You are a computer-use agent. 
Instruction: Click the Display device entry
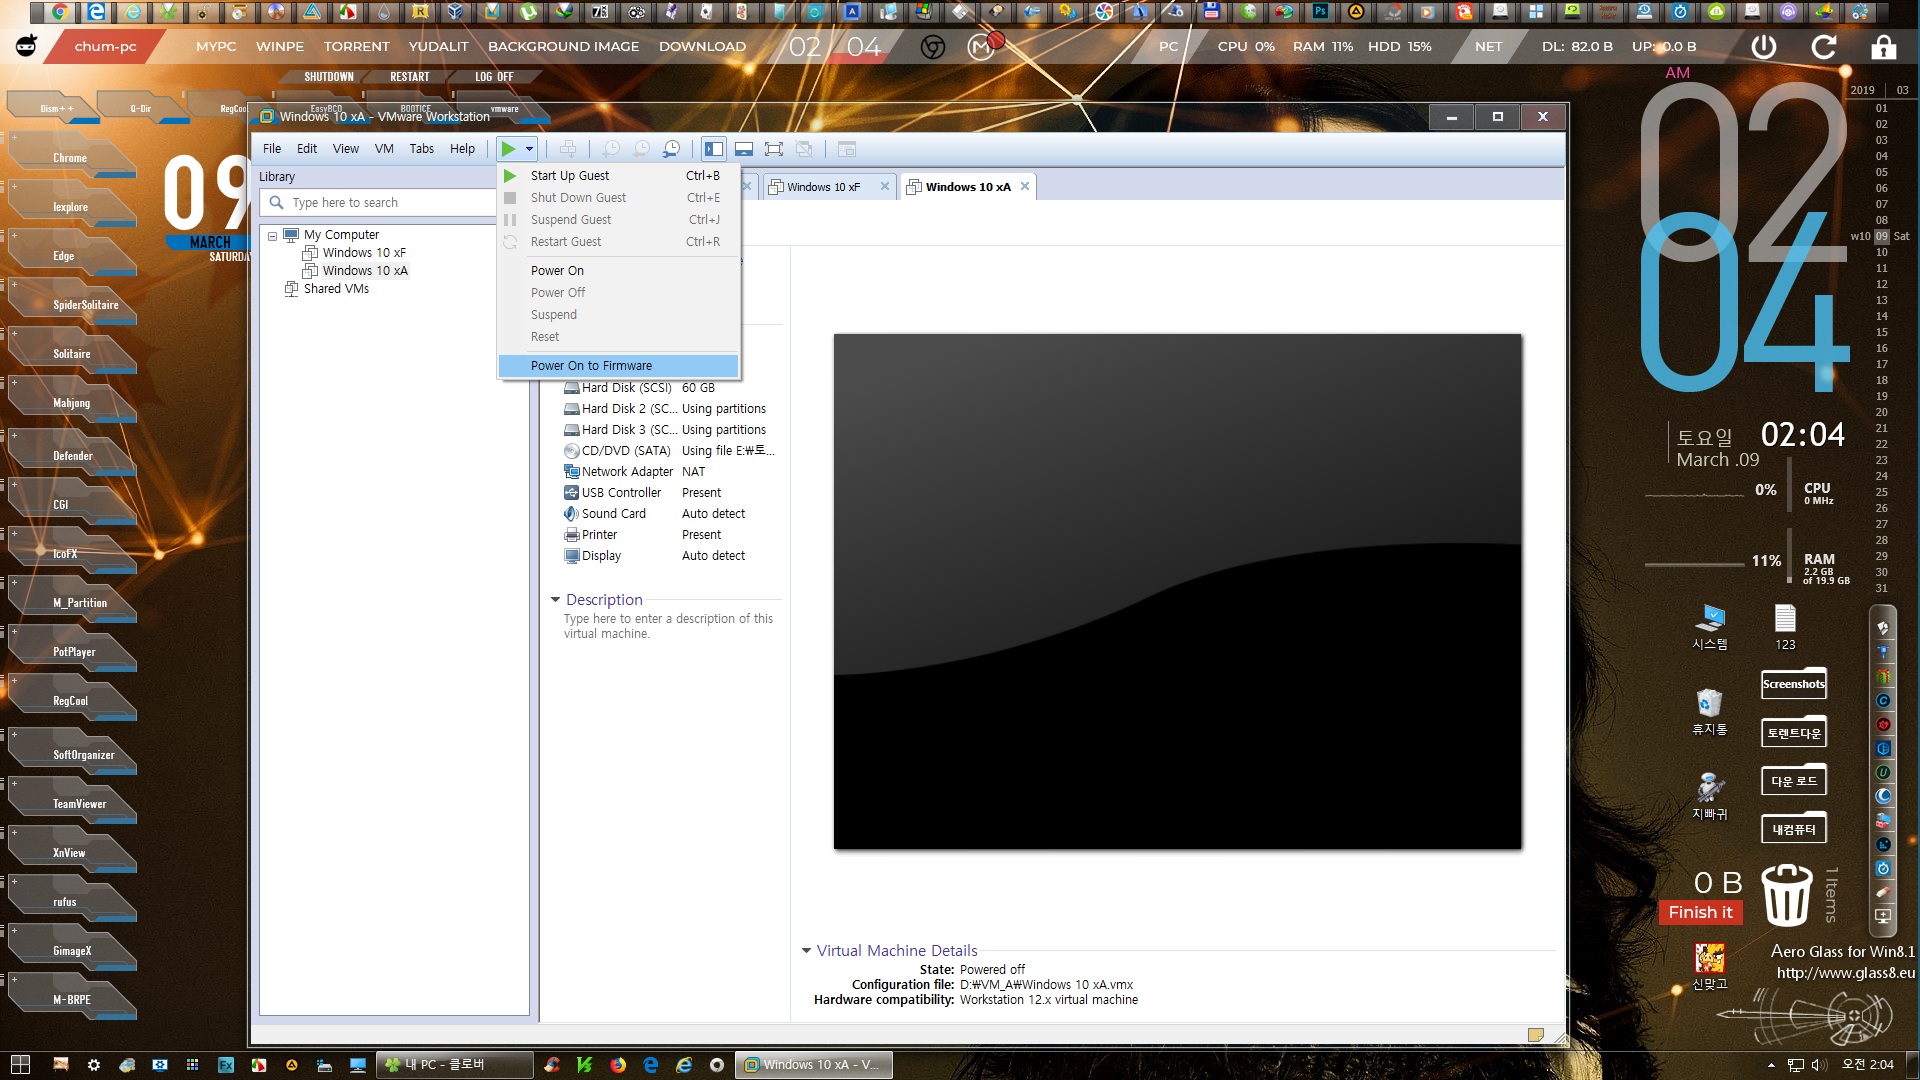[x=601, y=556]
